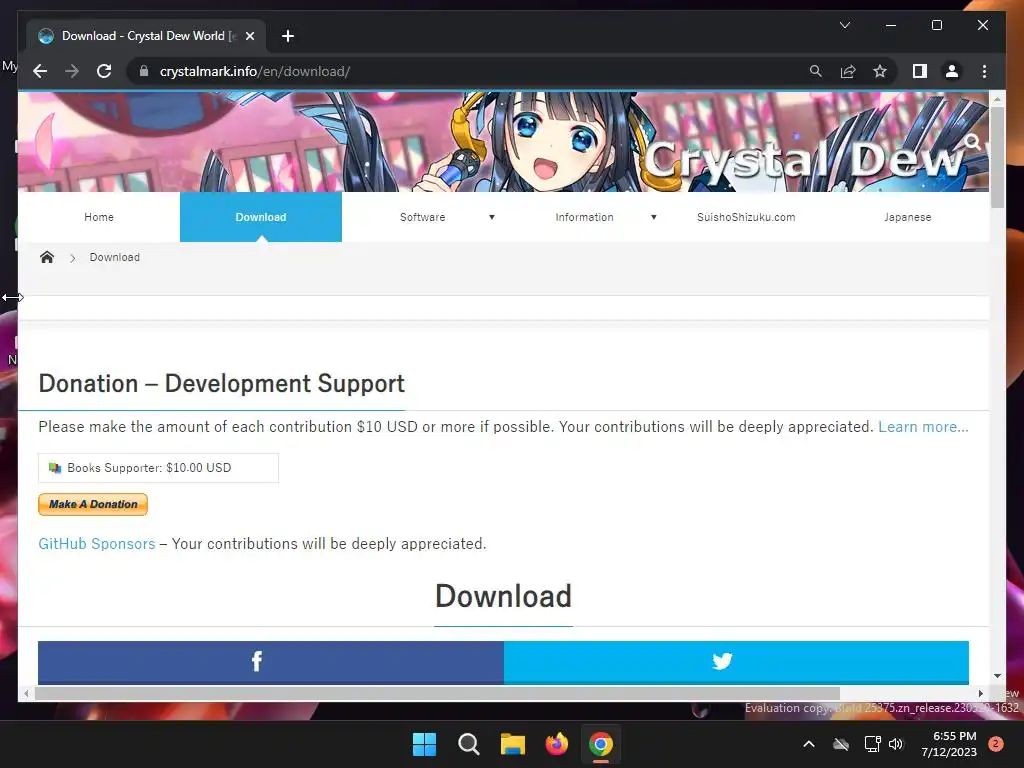1024x768 pixels.
Task: Click the horizontal scrollbar thumb
Action: coord(437,693)
